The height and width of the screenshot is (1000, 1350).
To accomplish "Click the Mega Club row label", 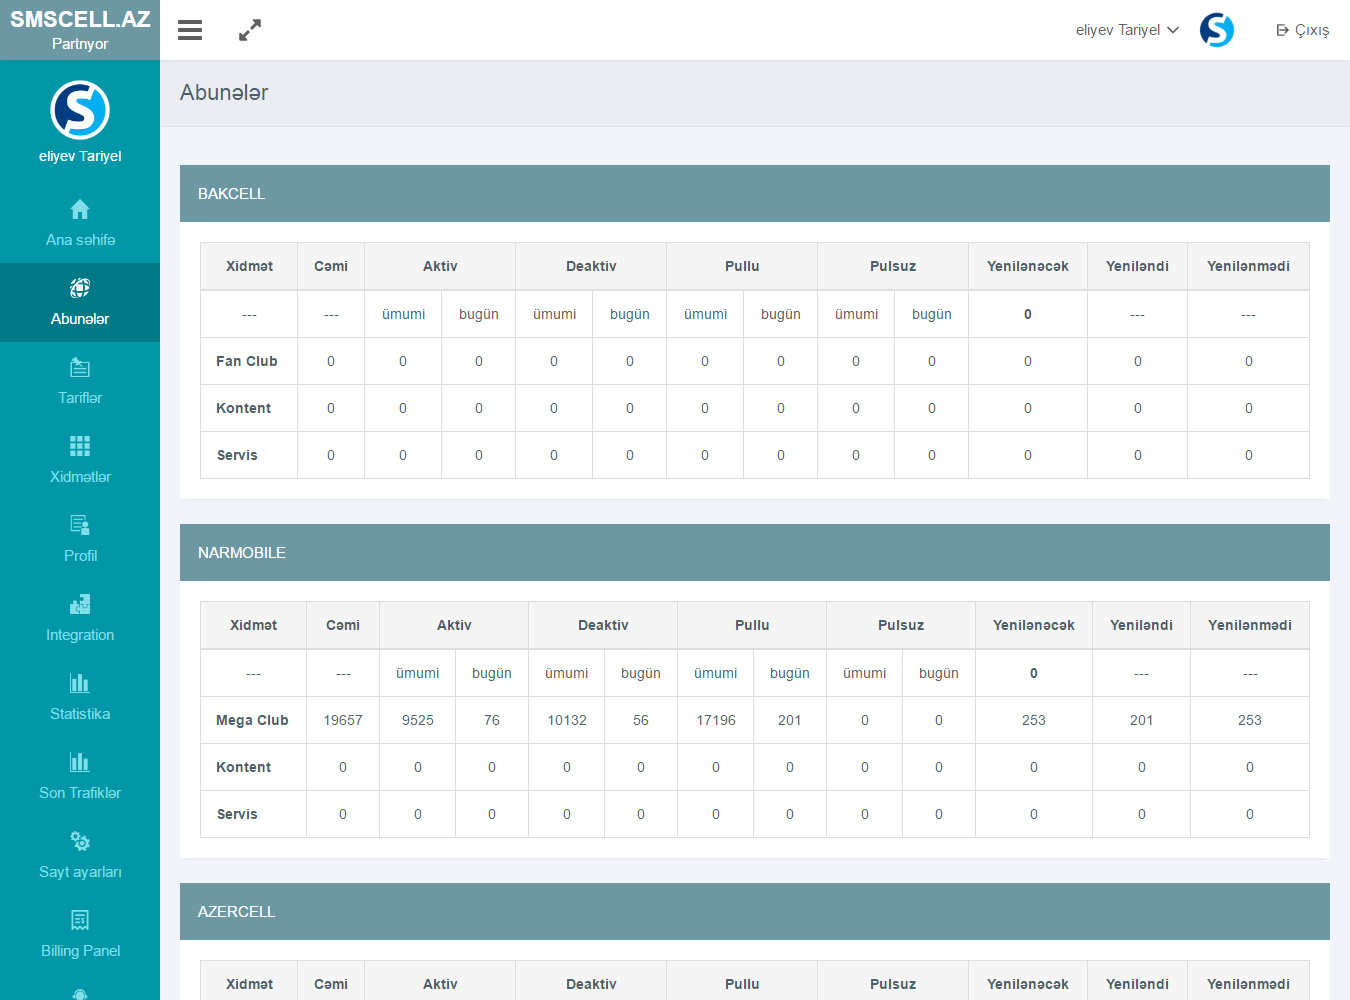I will 252,720.
